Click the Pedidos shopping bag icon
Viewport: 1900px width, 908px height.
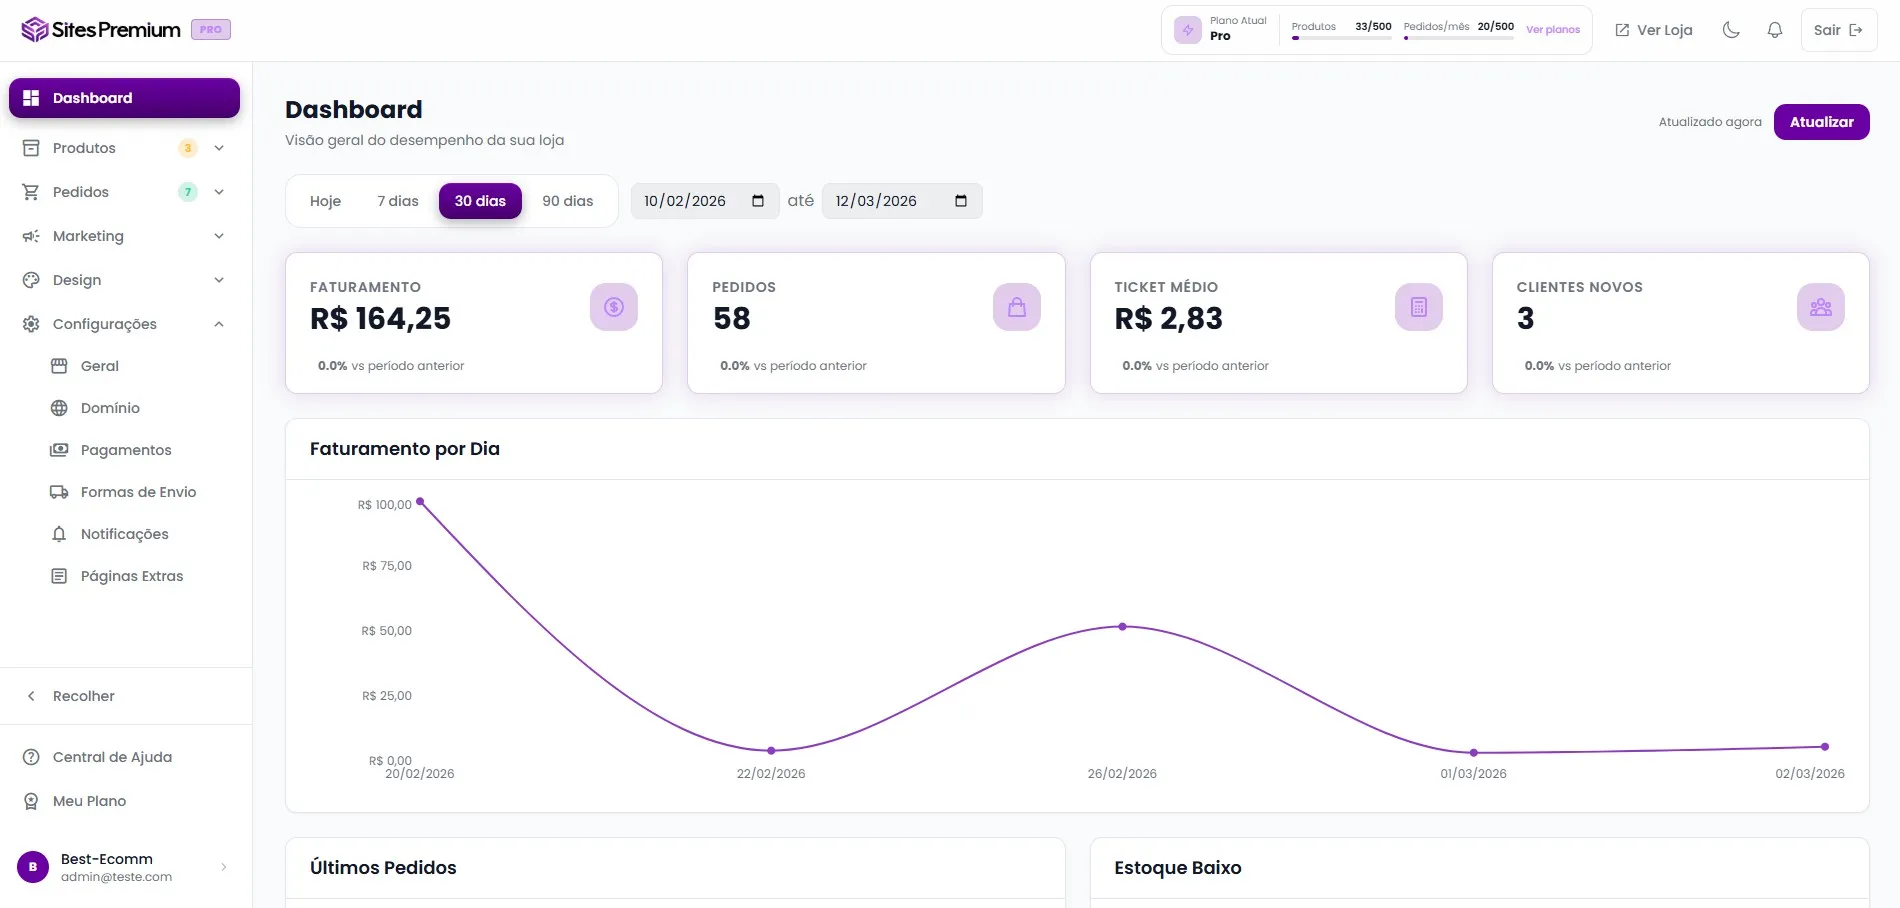(x=1016, y=307)
